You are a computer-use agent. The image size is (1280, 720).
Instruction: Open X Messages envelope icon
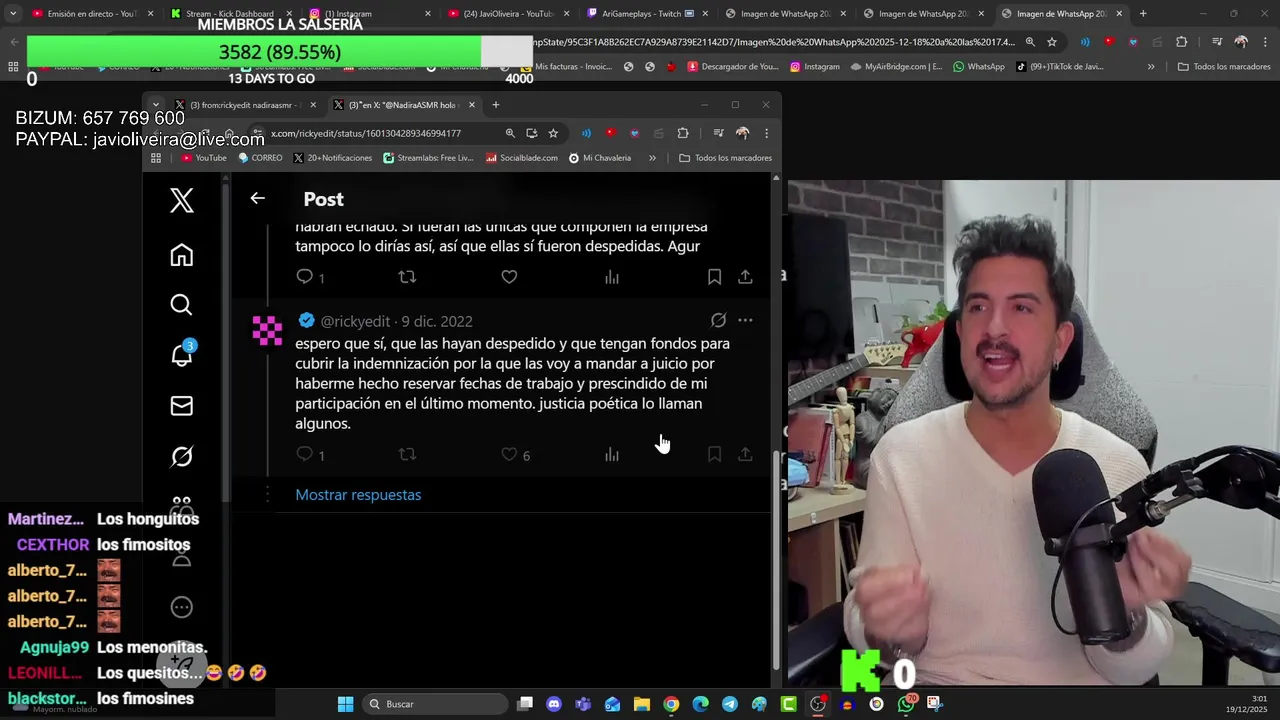point(181,406)
